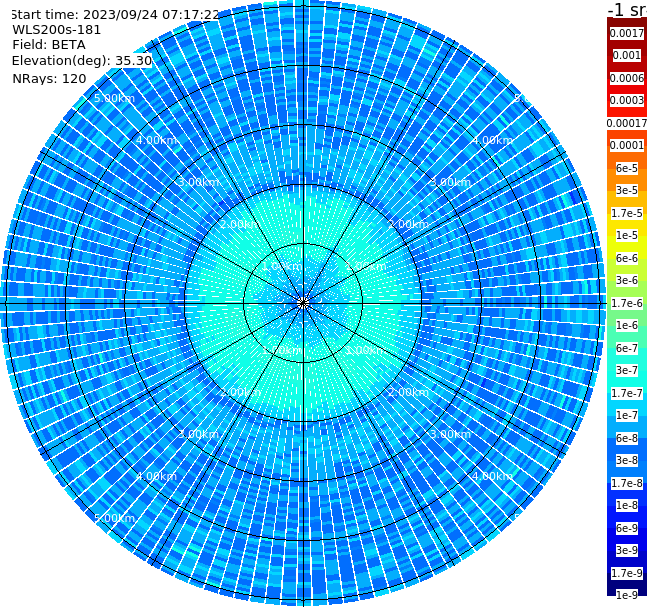Viewport: 647px width, 607px height.
Task: Select the 1e-7 colorbar value
Action: (x=627, y=415)
